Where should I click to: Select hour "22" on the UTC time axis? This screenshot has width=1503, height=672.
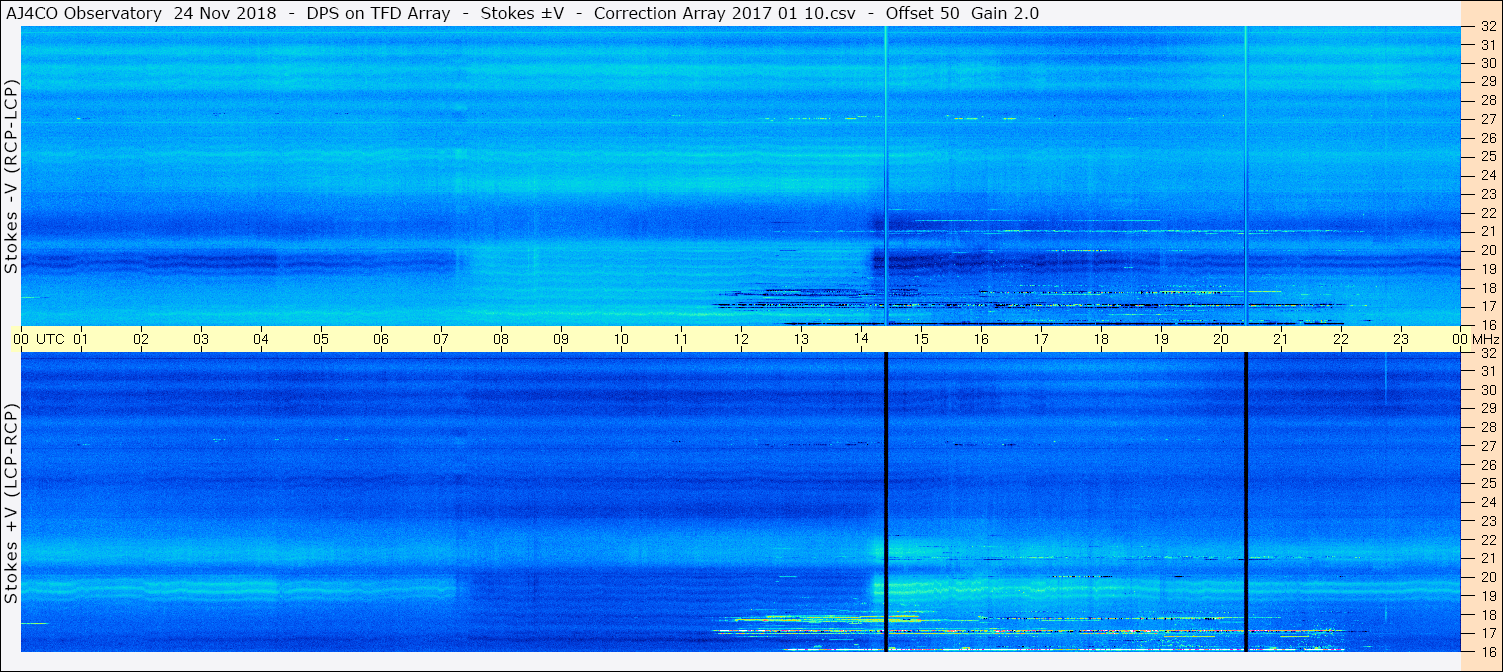click(1341, 339)
